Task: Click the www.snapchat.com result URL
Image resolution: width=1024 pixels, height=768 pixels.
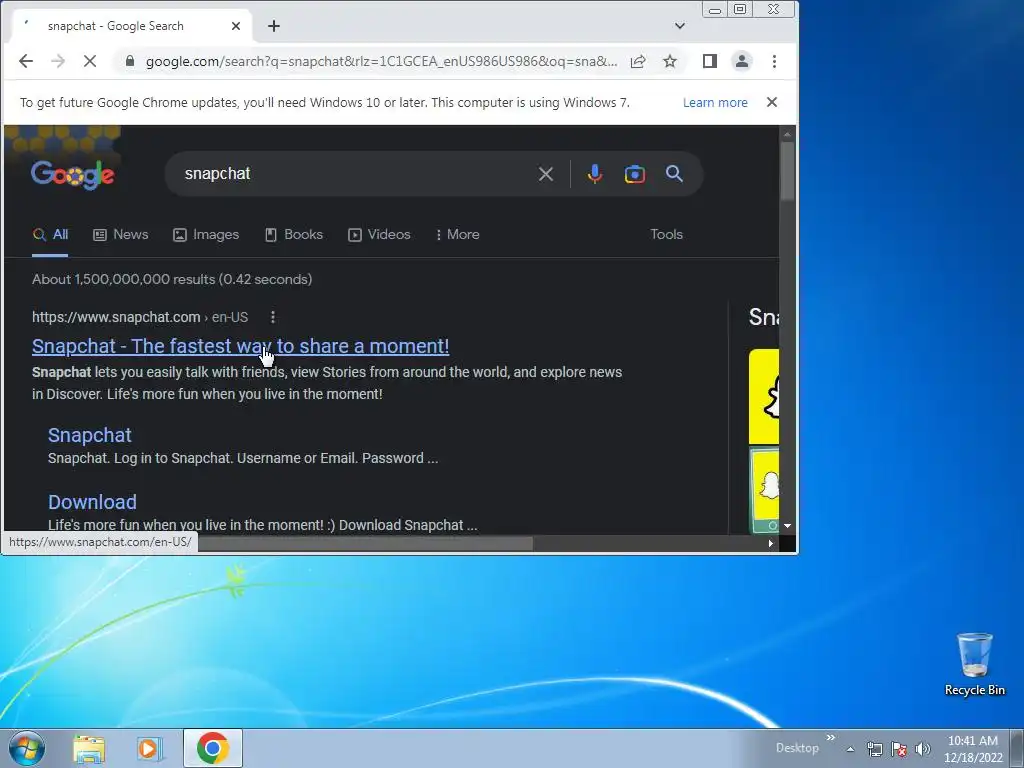Action: pos(140,317)
